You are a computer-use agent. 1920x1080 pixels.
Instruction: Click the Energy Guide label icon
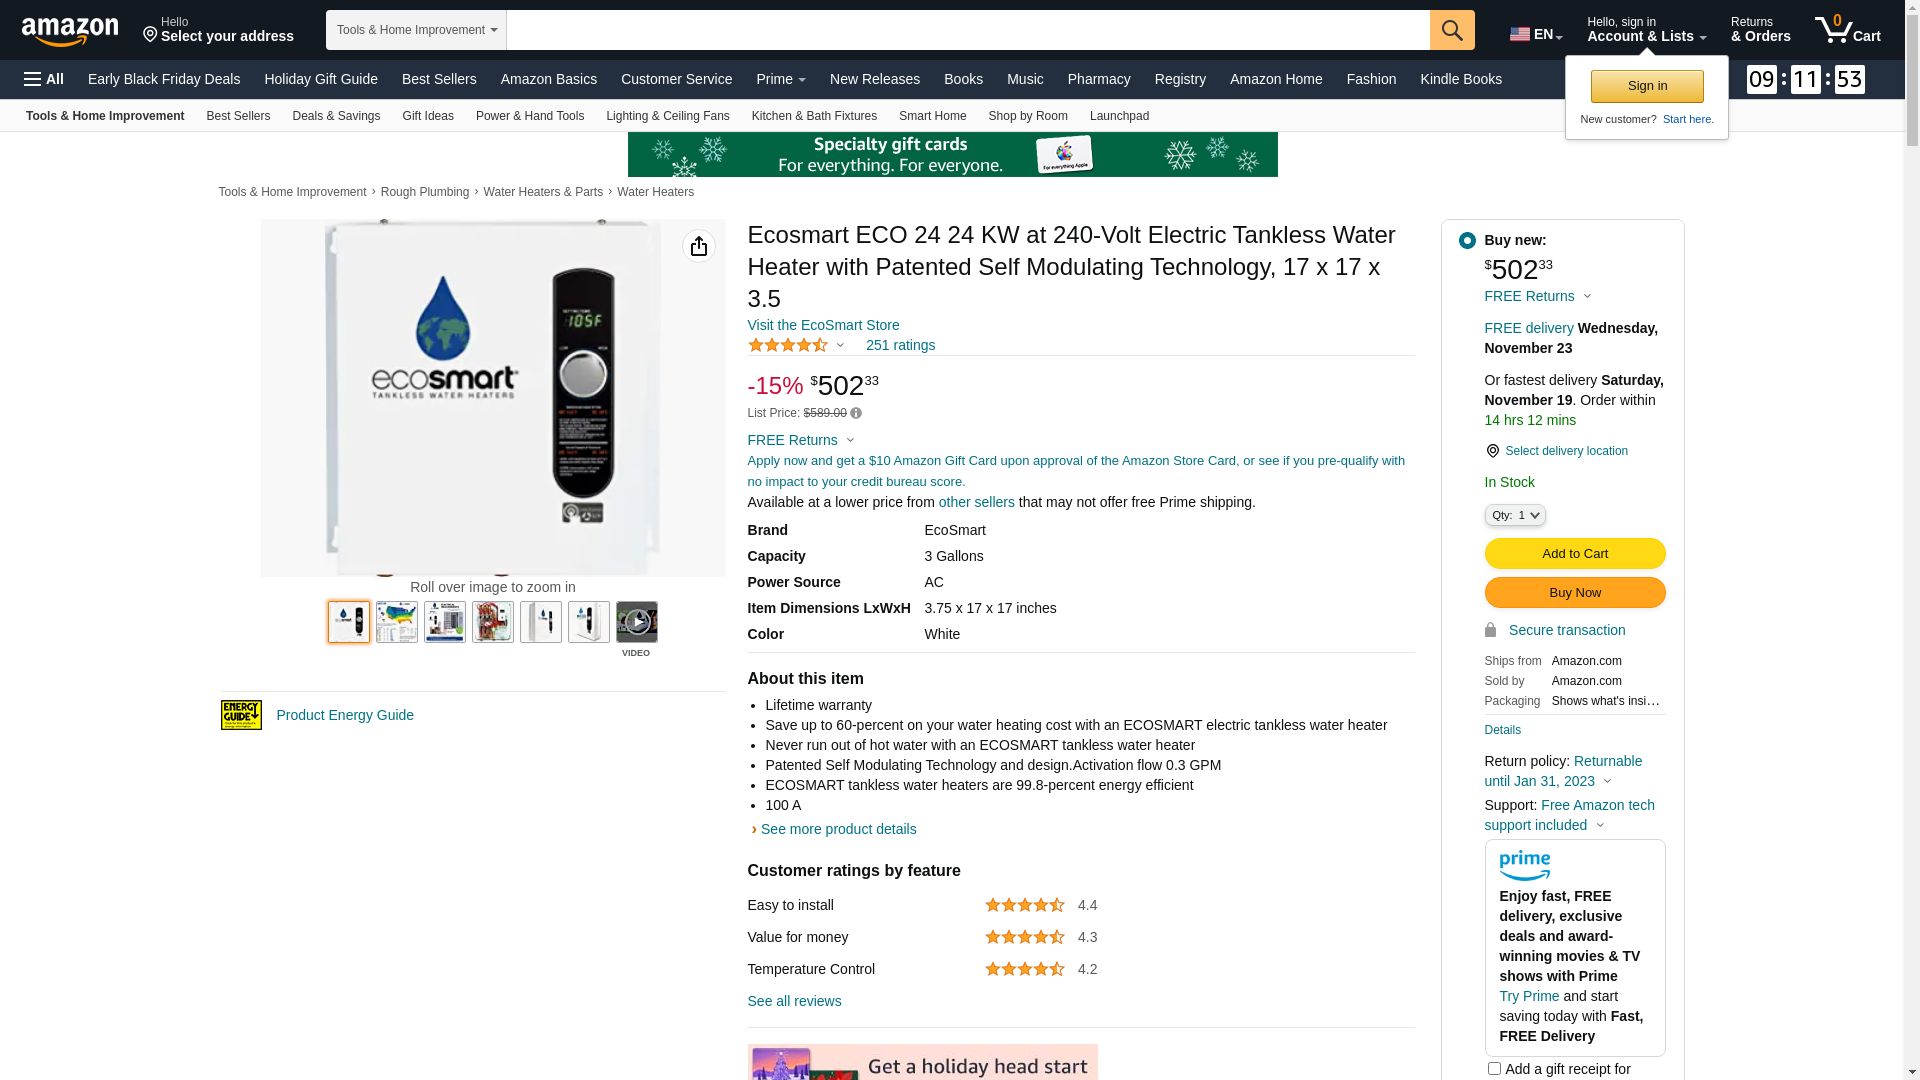(x=241, y=715)
